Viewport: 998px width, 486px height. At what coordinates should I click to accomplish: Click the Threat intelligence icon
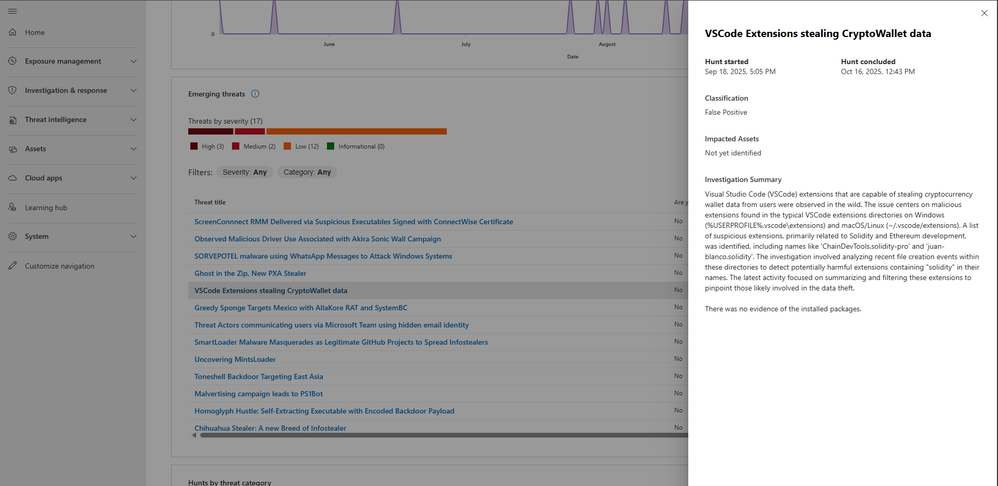click(x=13, y=120)
